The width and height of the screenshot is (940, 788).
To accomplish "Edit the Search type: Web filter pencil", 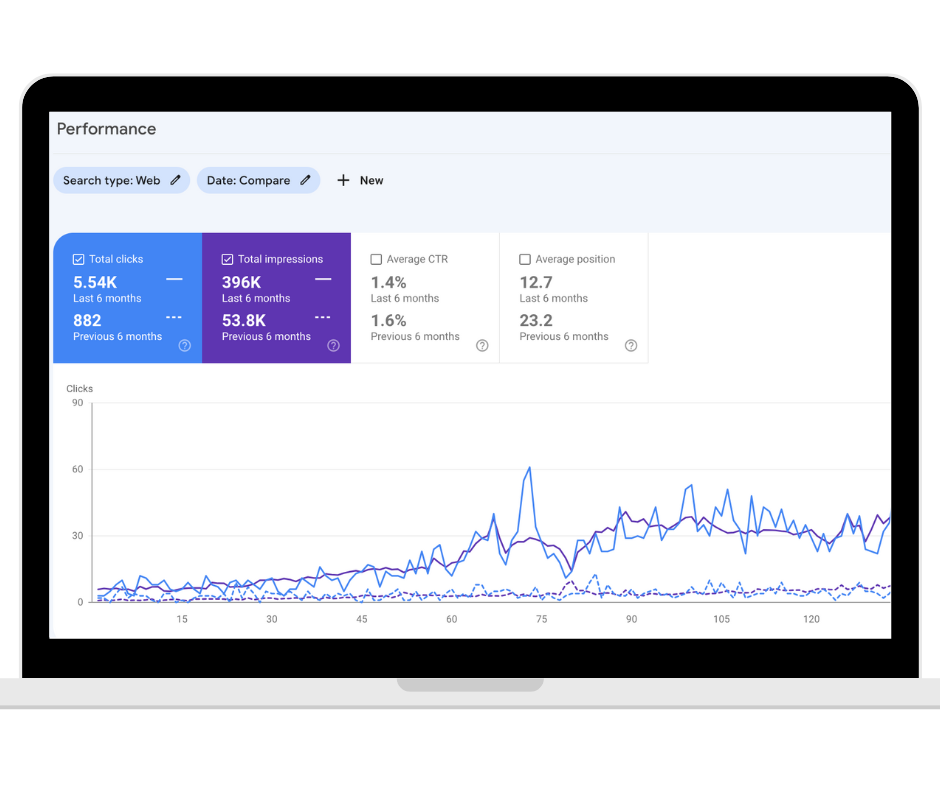I will [x=175, y=180].
